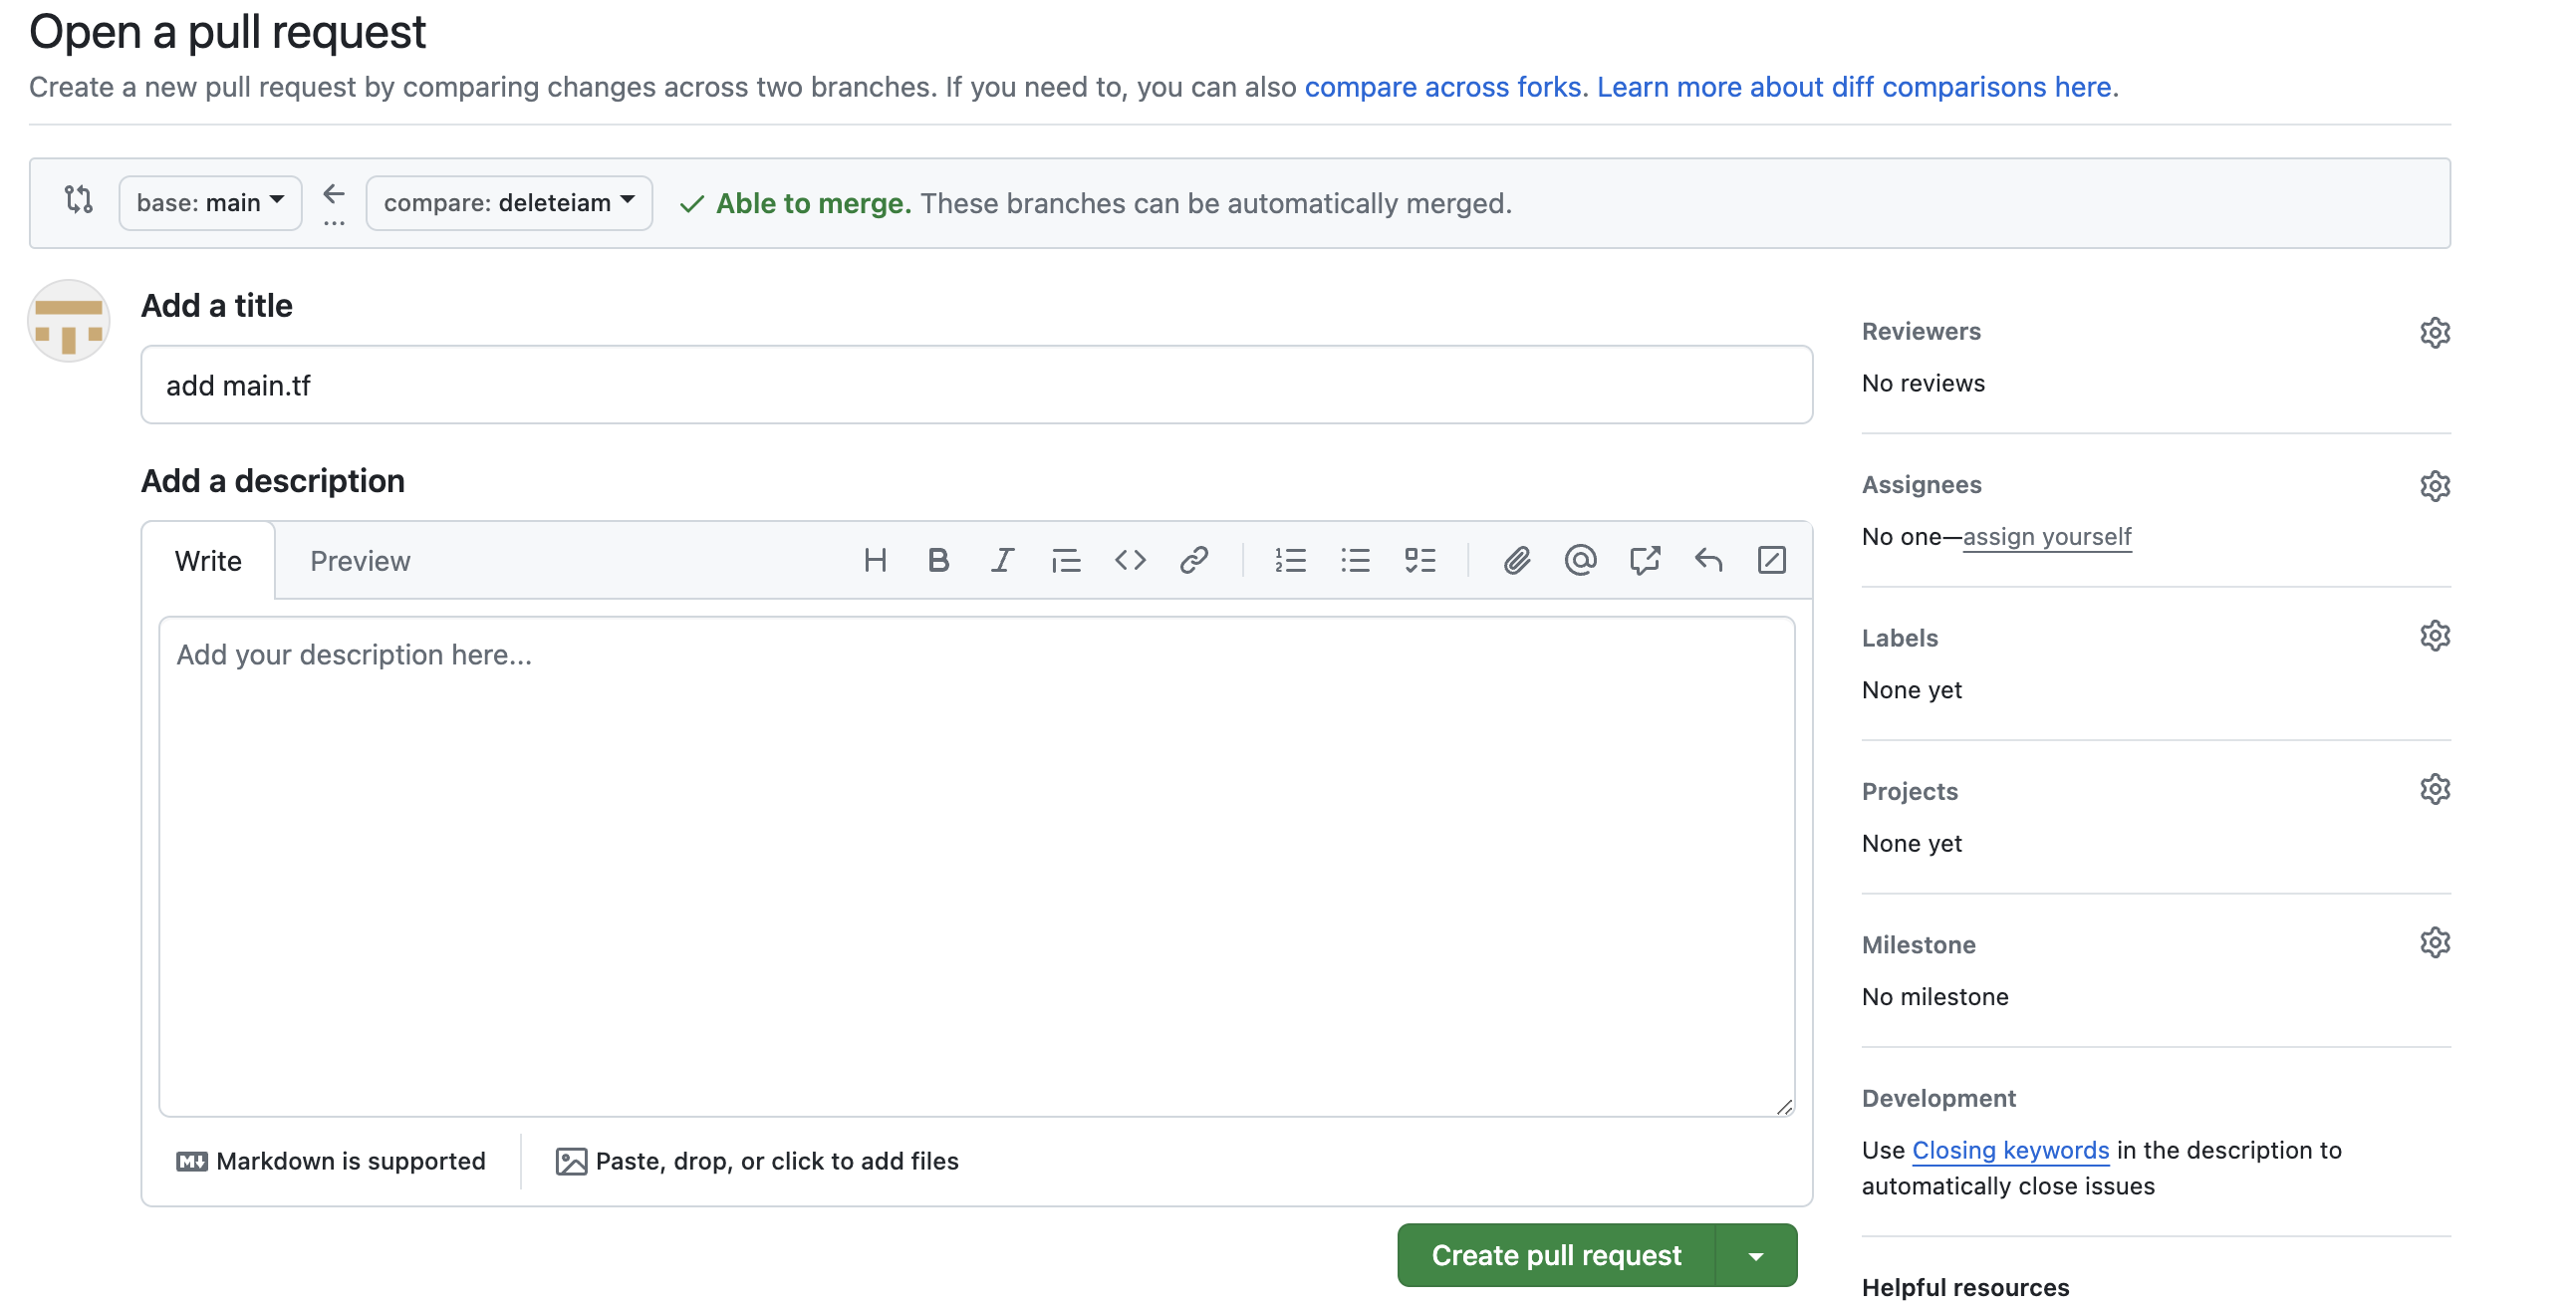The width and height of the screenshot is (2576, 1311).
Task: Open the base: main branch dropdown
Action: point(210,203)
